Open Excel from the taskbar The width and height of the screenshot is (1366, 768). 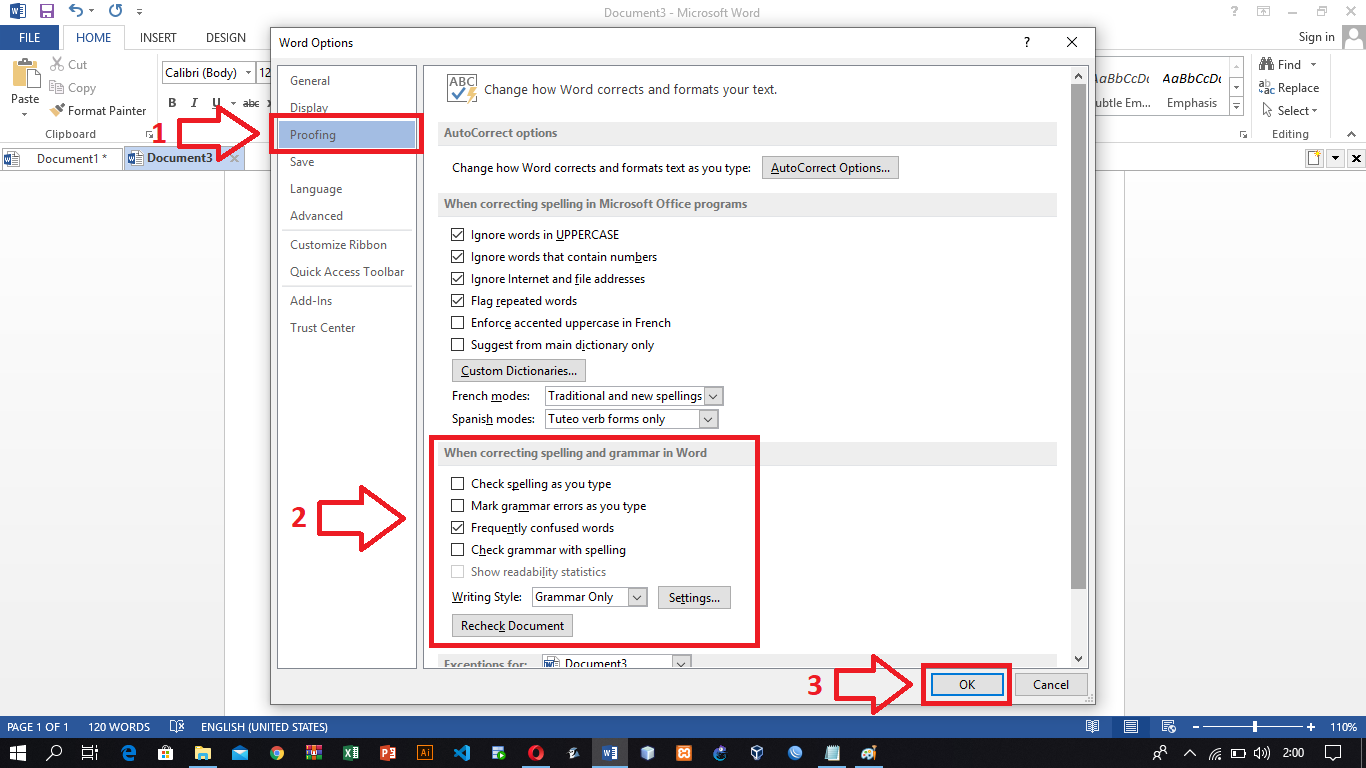pyautogui.click(x=351, y=753)
